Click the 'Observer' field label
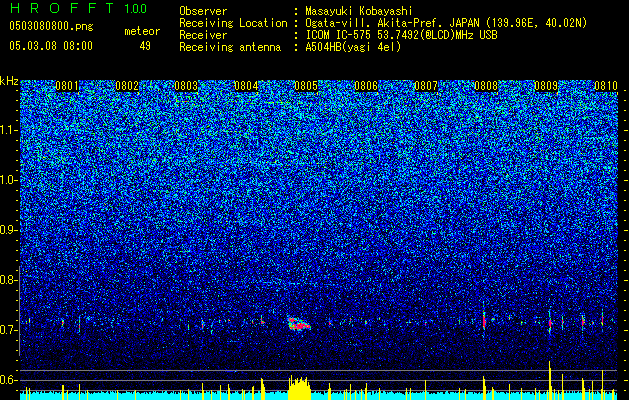Image resolution: width=629 pixels, height=400 pixels. coord(203,11)
